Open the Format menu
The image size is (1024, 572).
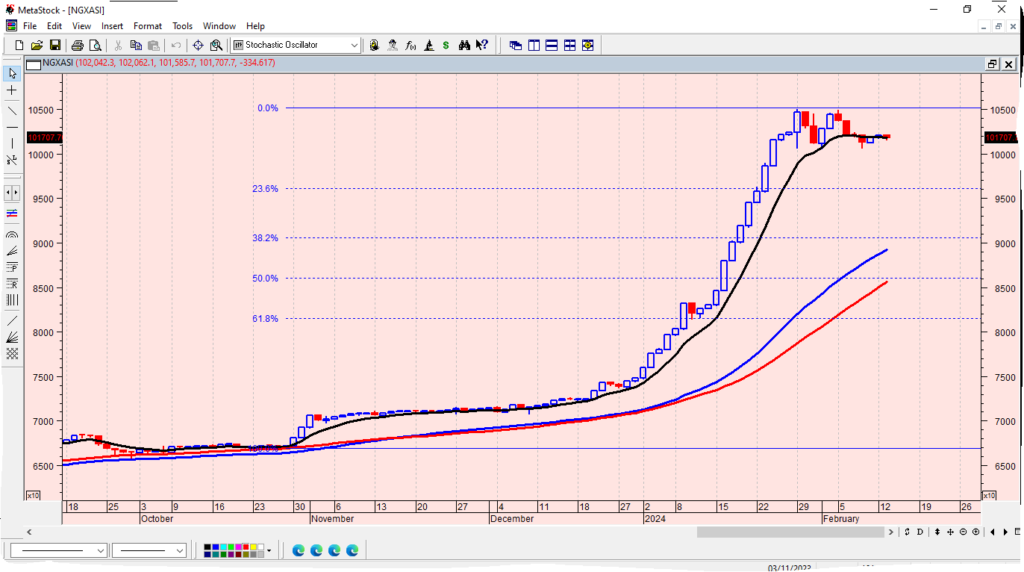click(148, 25)
